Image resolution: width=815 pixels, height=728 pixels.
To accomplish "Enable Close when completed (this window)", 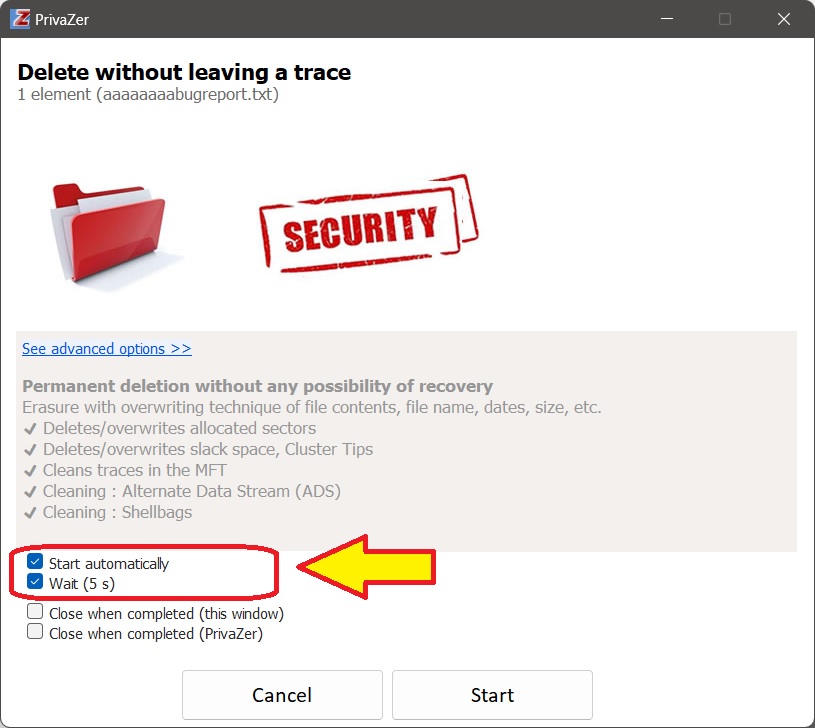I will (x=36, y=612).
